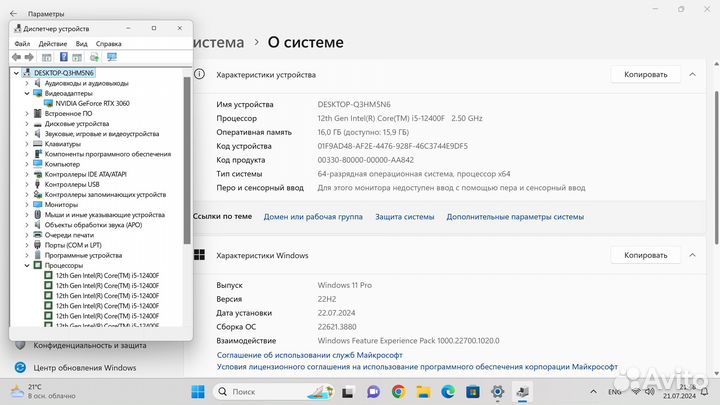This screenshot has width=720, height=405.
Task: Select Мыши и иные указывающие устройства
Action: [104, 214]
